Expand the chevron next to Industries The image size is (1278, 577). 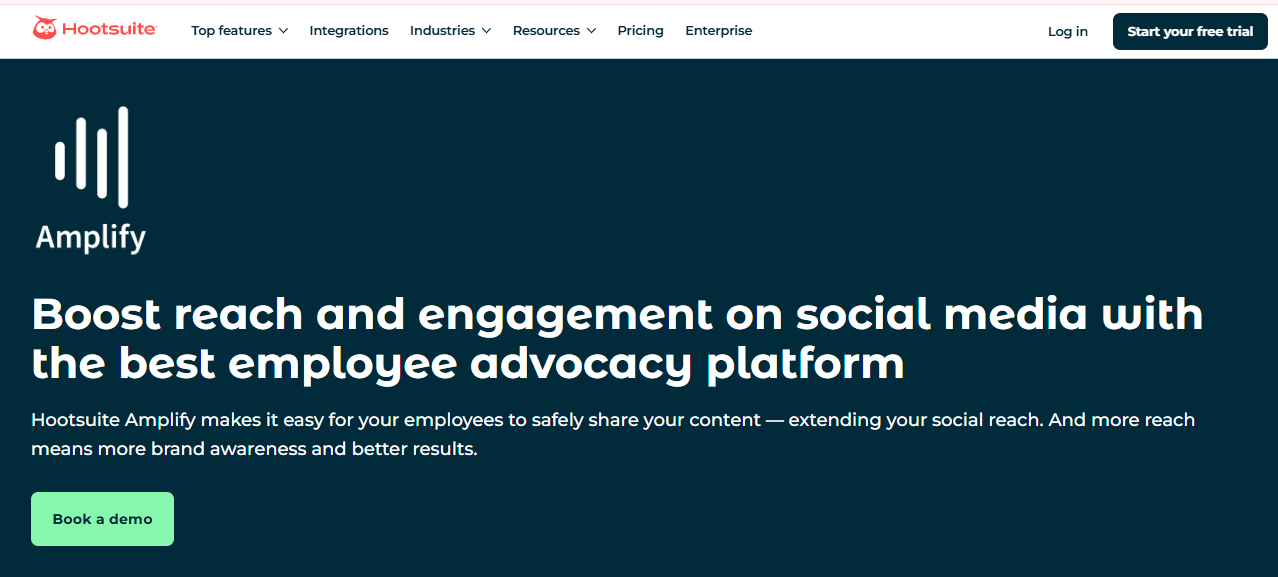486,31
